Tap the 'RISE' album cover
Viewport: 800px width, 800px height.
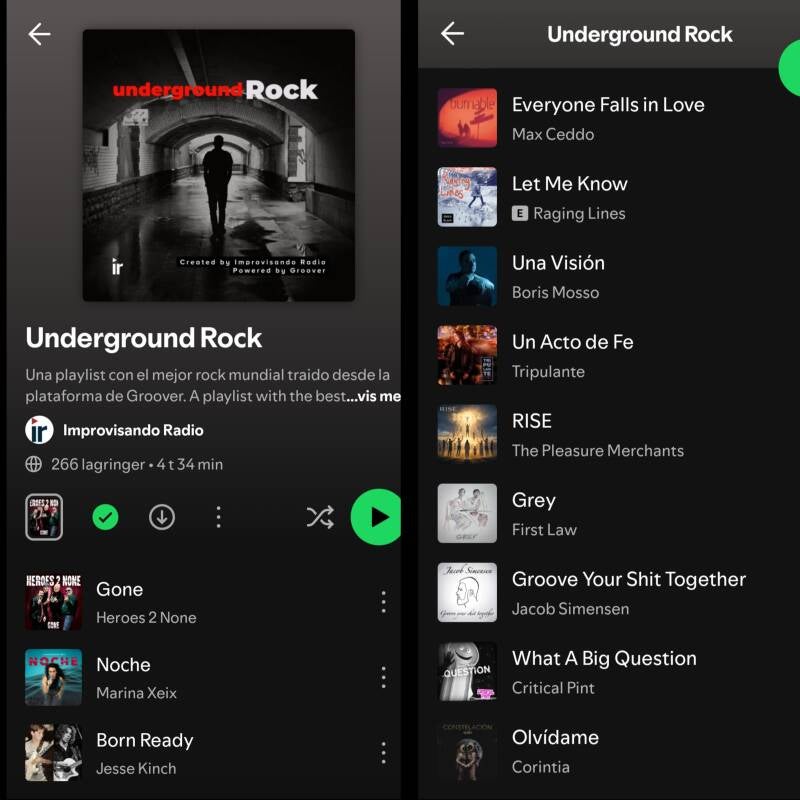coord(467,434)
